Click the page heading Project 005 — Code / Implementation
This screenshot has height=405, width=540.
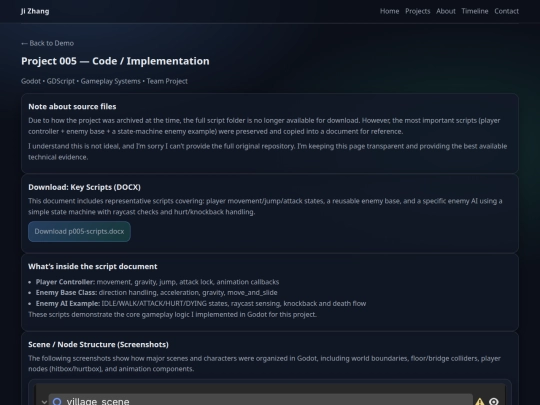click(115, 61)
